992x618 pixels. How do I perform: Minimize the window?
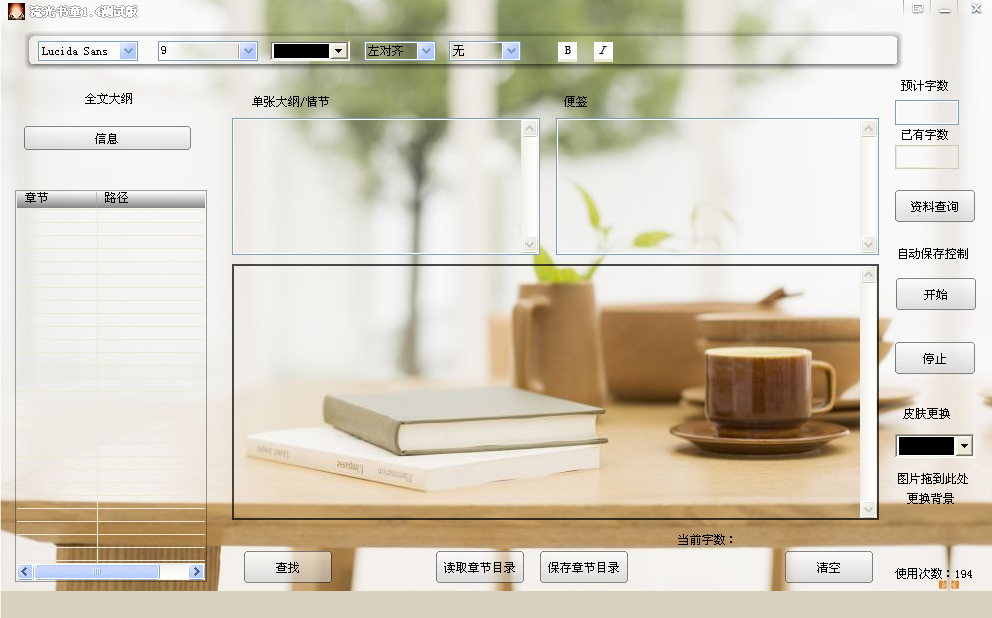tap(945, 9)
